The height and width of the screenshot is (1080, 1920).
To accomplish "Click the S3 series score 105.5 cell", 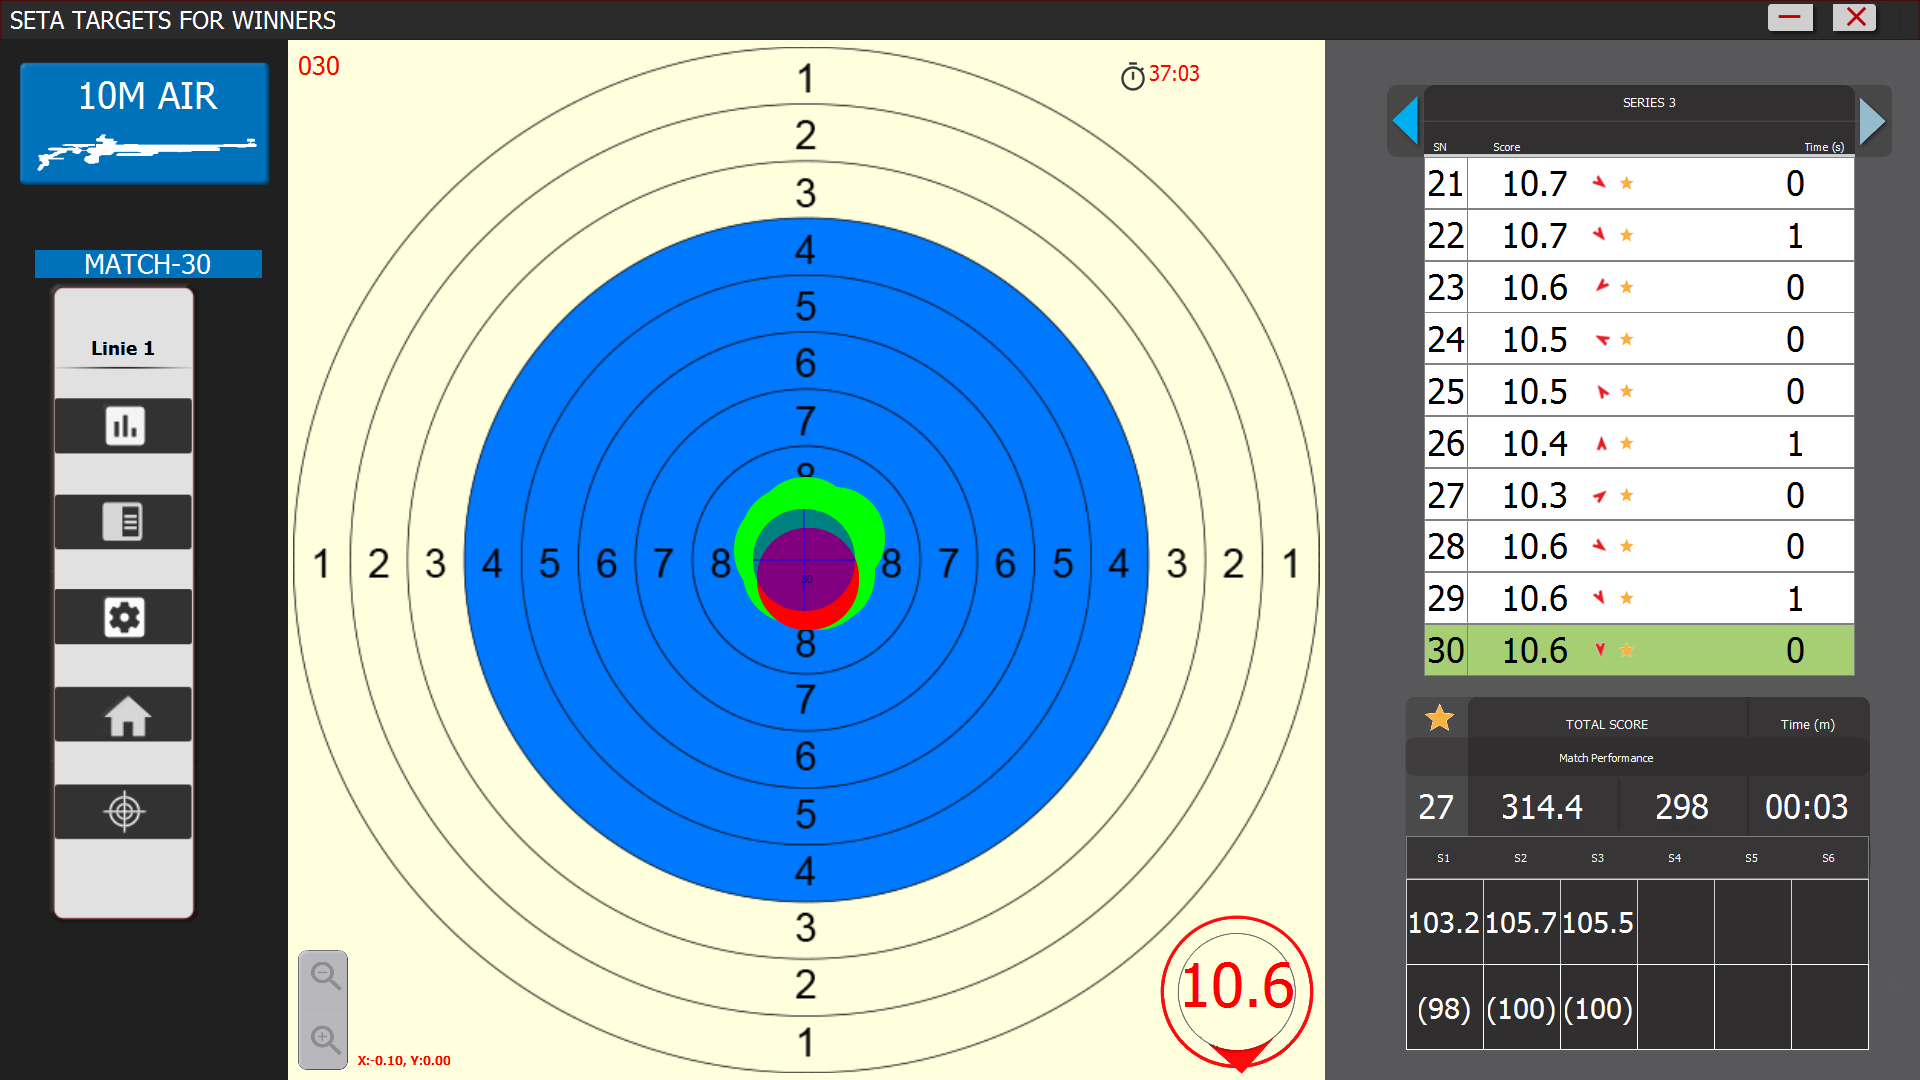I will pos(1597,922).
